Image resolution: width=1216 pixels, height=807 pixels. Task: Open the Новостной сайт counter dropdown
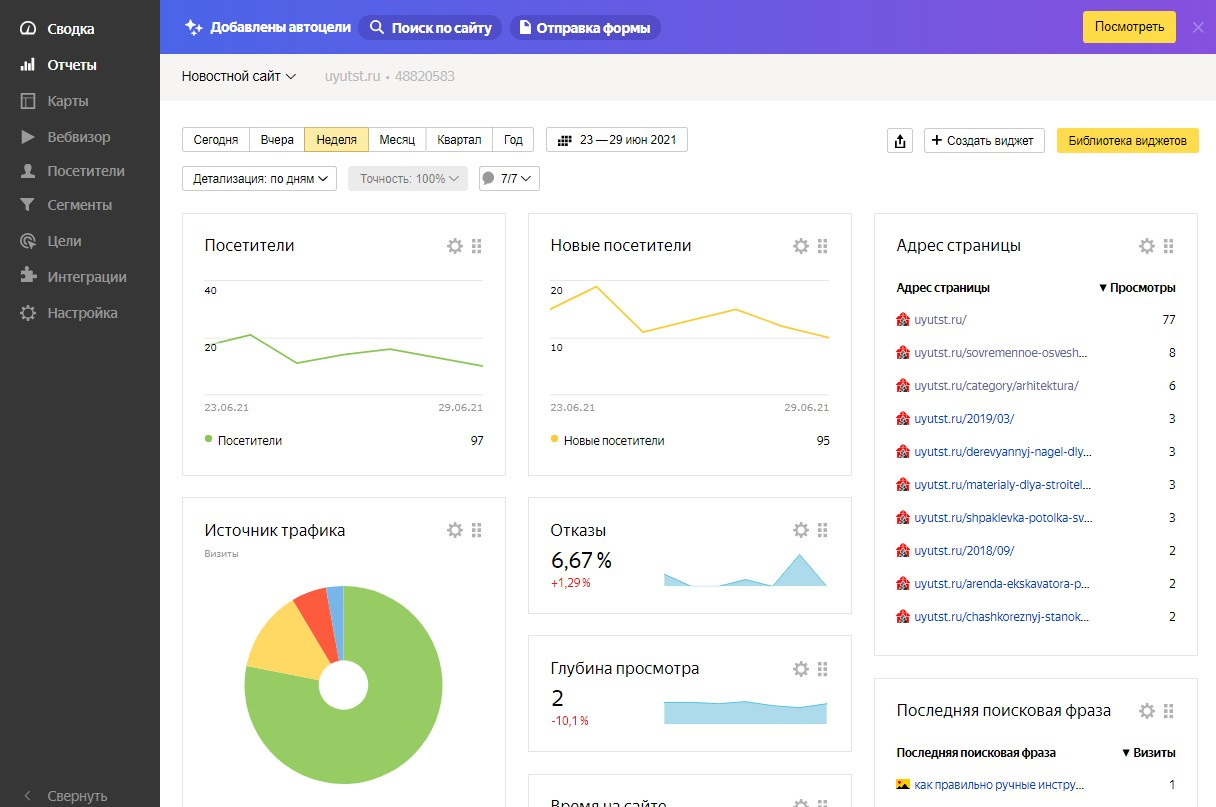[x=239, y=76]
